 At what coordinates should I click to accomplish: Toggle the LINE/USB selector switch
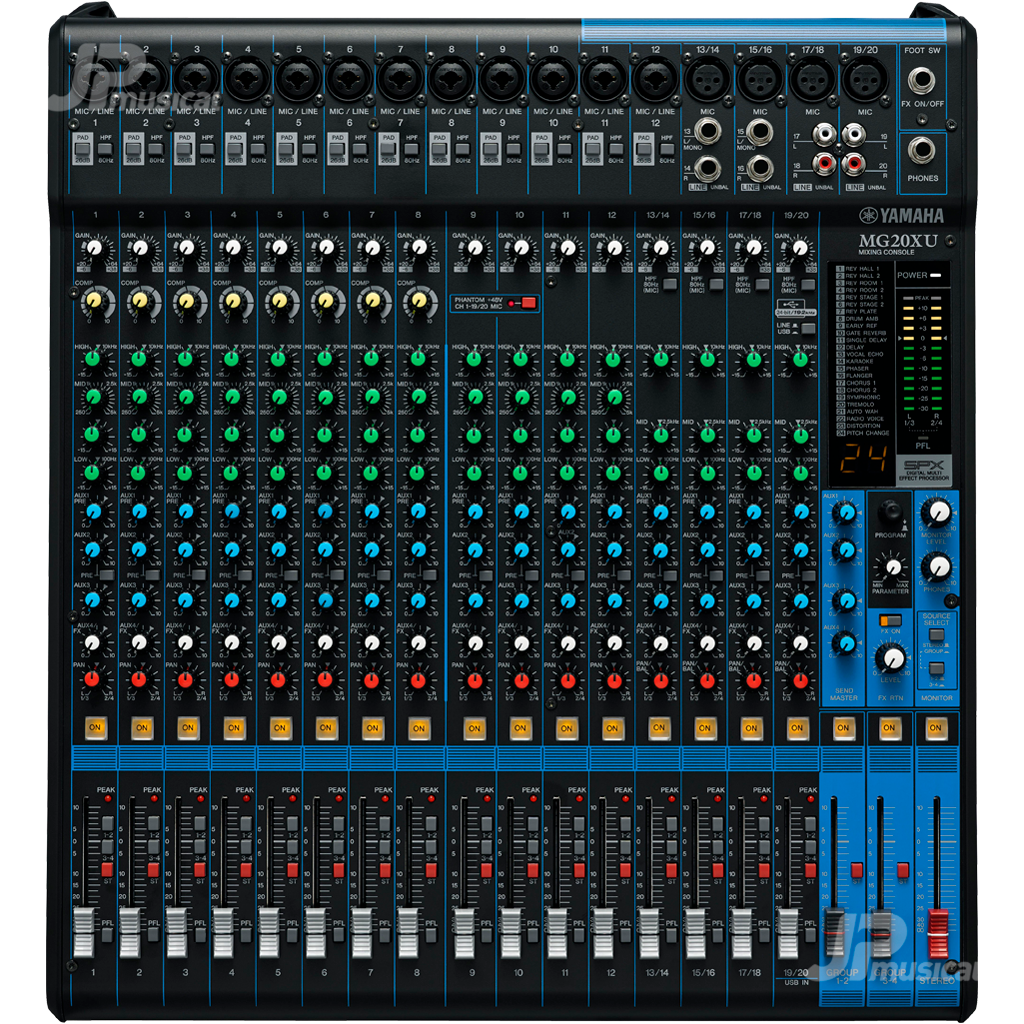point(808,328)
